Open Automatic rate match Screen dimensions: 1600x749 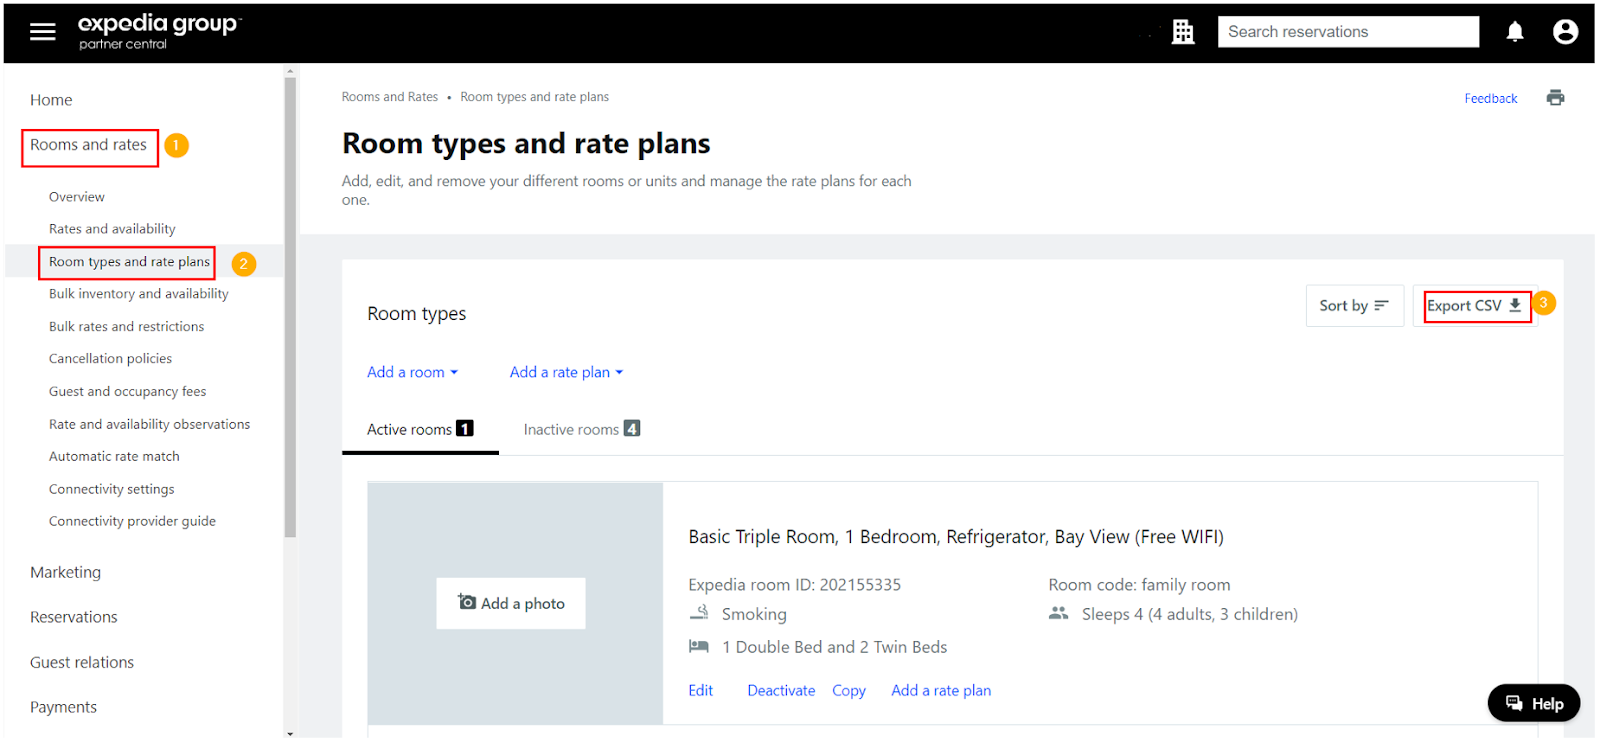pos(114,456)
